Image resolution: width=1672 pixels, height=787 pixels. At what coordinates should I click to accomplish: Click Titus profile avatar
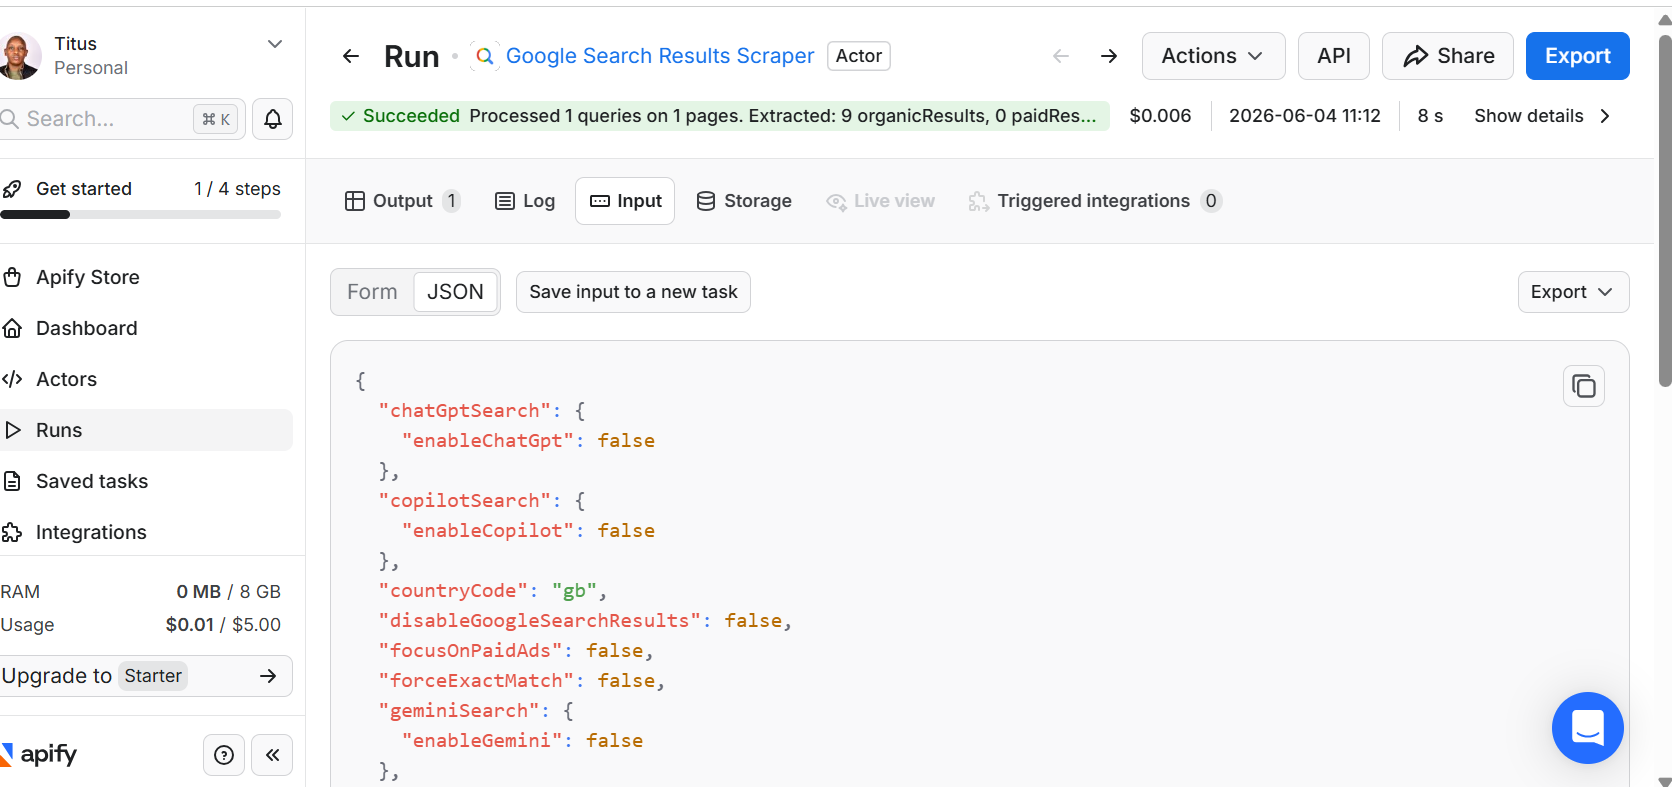coord(19,56)
